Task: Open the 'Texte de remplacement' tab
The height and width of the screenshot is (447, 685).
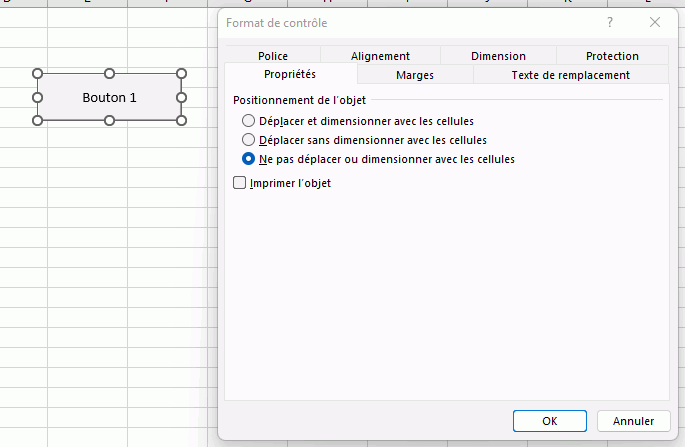Action: (x=570, y=75)
